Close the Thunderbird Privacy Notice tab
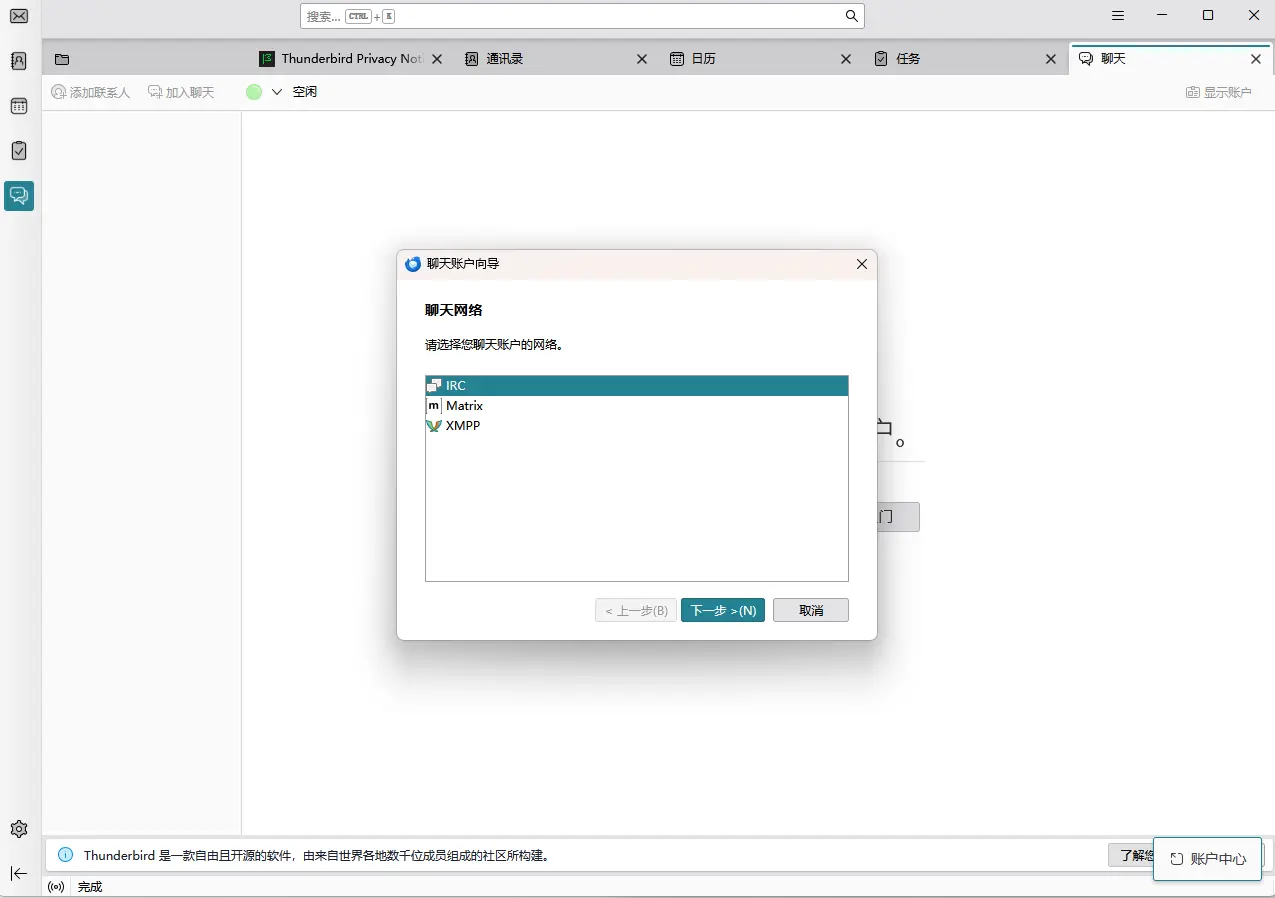The width and height of the screenshot is (1275, 898). [x=437, y=59]
